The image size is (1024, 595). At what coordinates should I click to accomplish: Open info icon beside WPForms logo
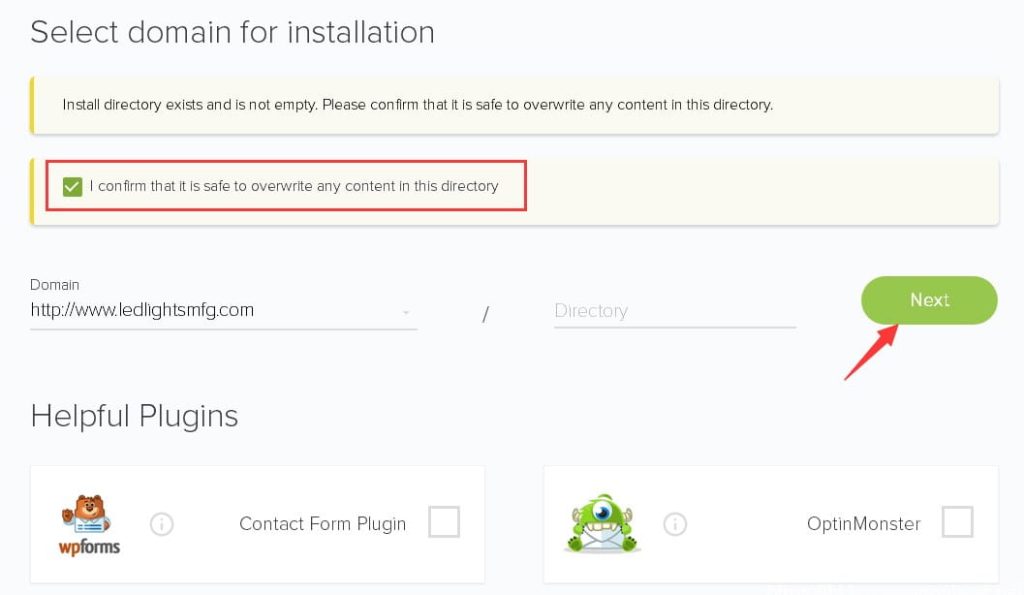(x=162, y=524)
